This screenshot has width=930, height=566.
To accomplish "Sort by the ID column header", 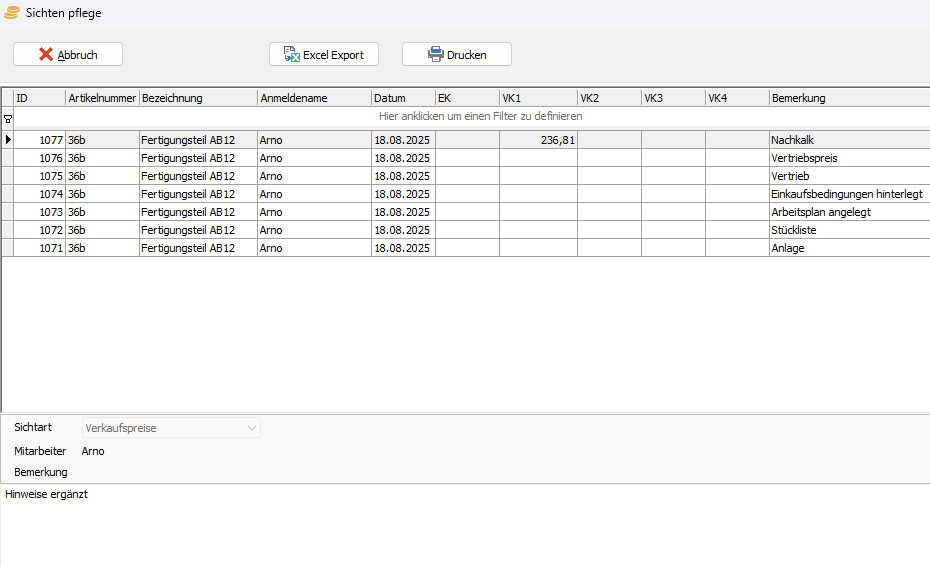I will pyautogui.click(x=39, y=98).
